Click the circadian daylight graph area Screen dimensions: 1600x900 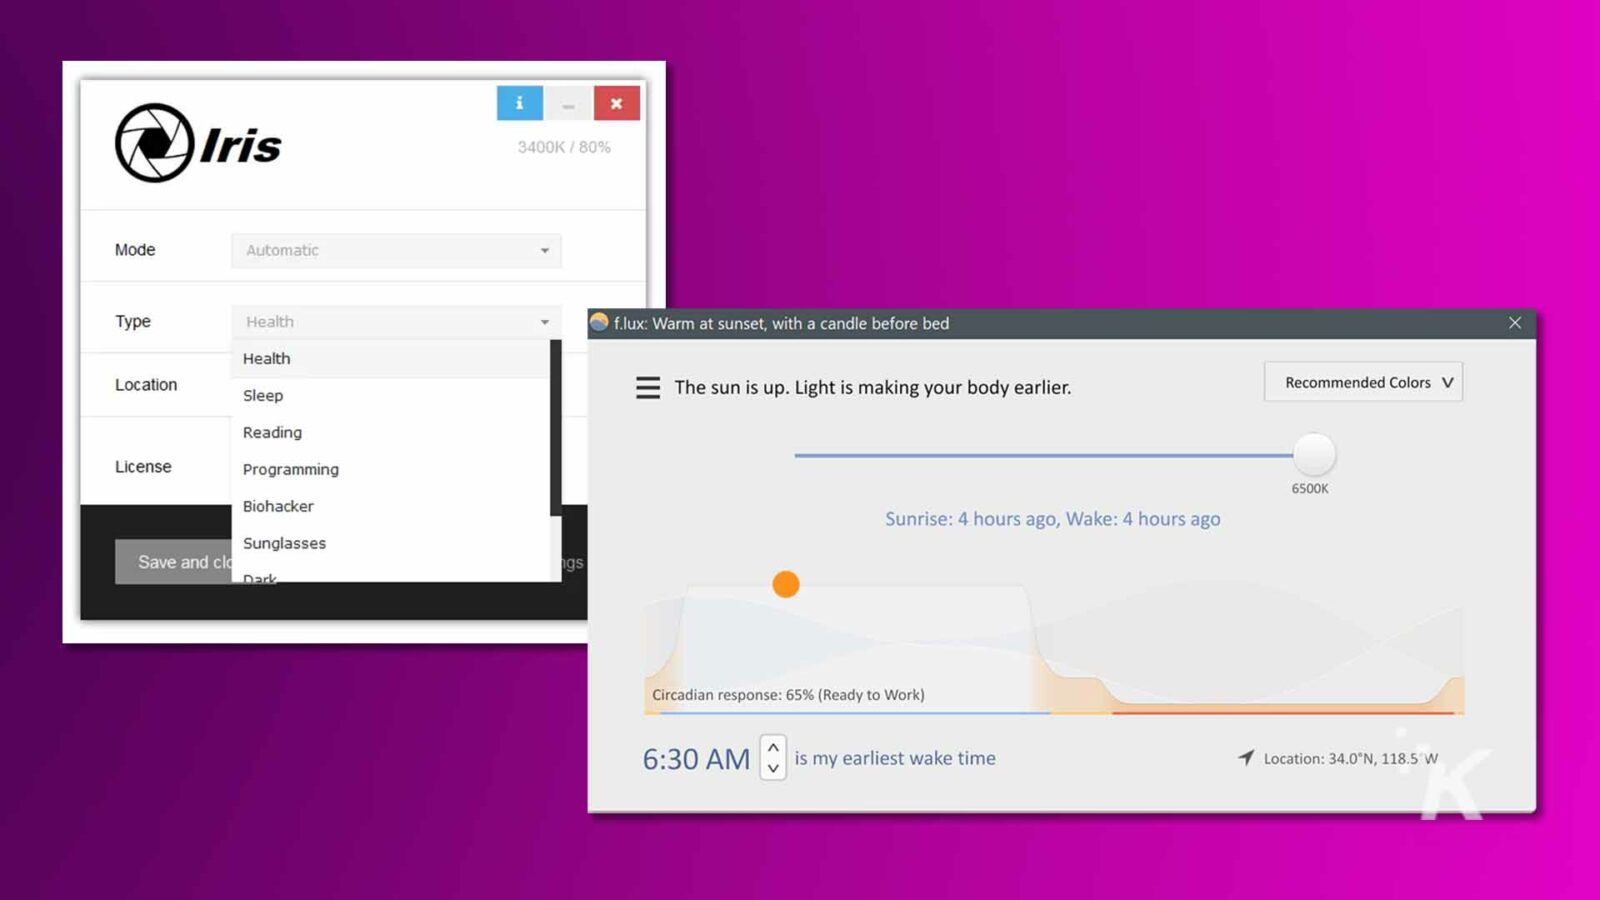point(1054,647)
